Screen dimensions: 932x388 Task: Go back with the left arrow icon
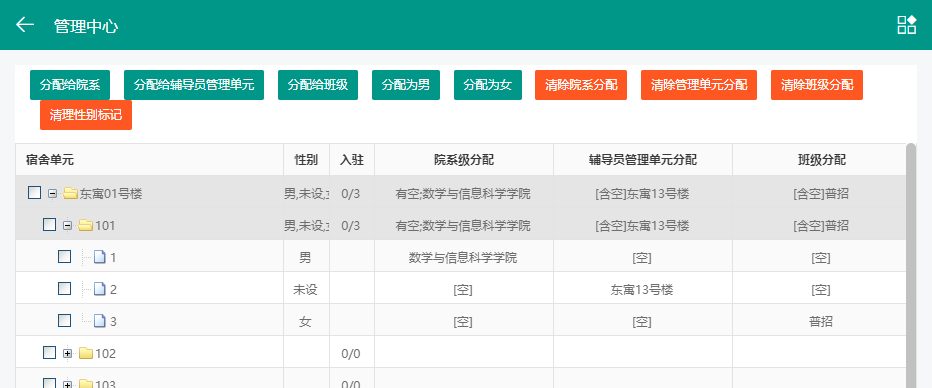pyautogui.click(x=24, y=25)
